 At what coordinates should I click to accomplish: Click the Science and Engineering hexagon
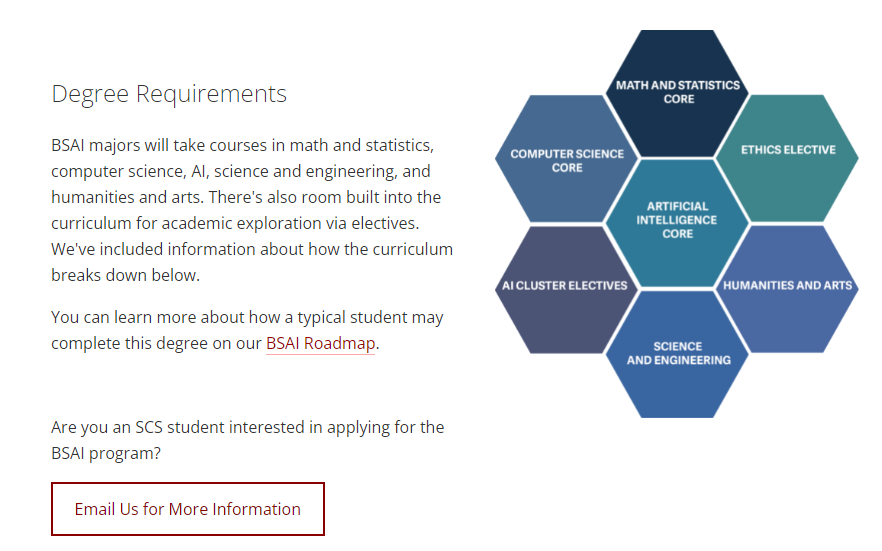pyautogui.click(x=677, y=354)
